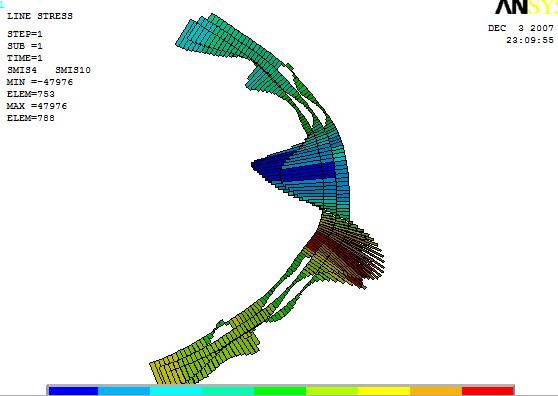Select the MIN =-47976 value
The image size is (558, 396).
point(40,82)
